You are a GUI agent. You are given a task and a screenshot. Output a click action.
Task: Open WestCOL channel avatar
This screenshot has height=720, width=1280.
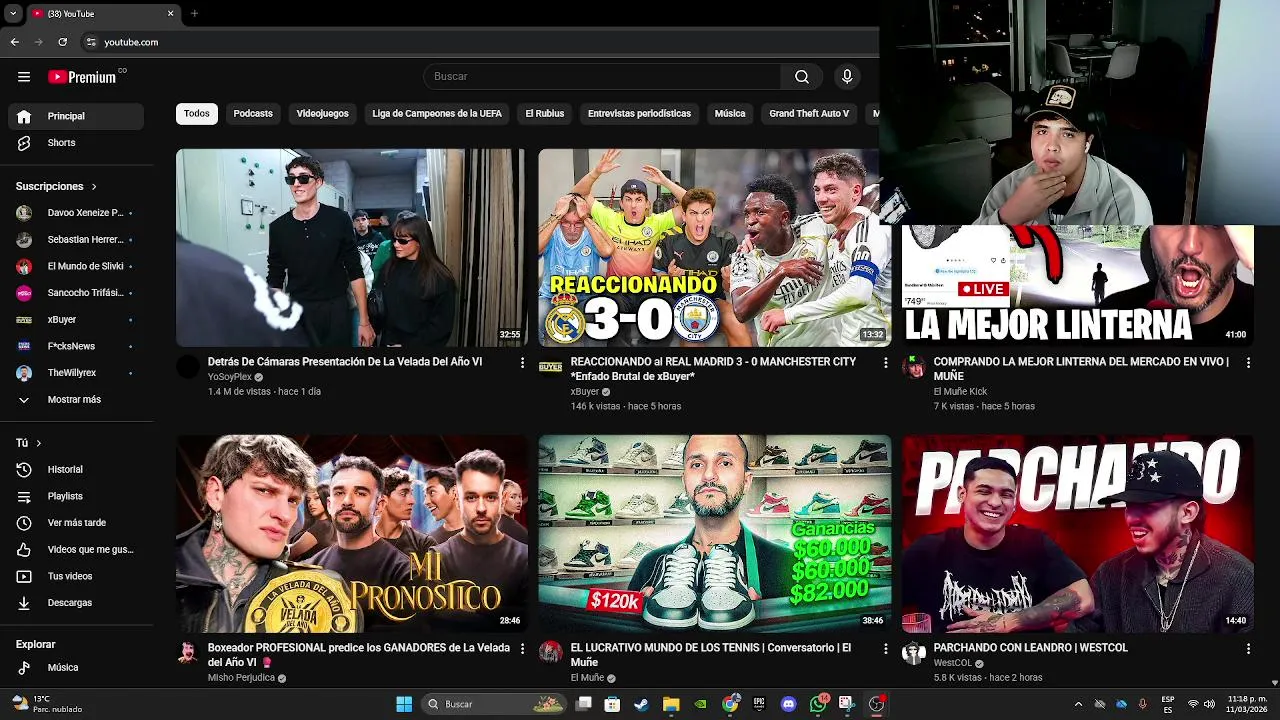click(914, 653)
